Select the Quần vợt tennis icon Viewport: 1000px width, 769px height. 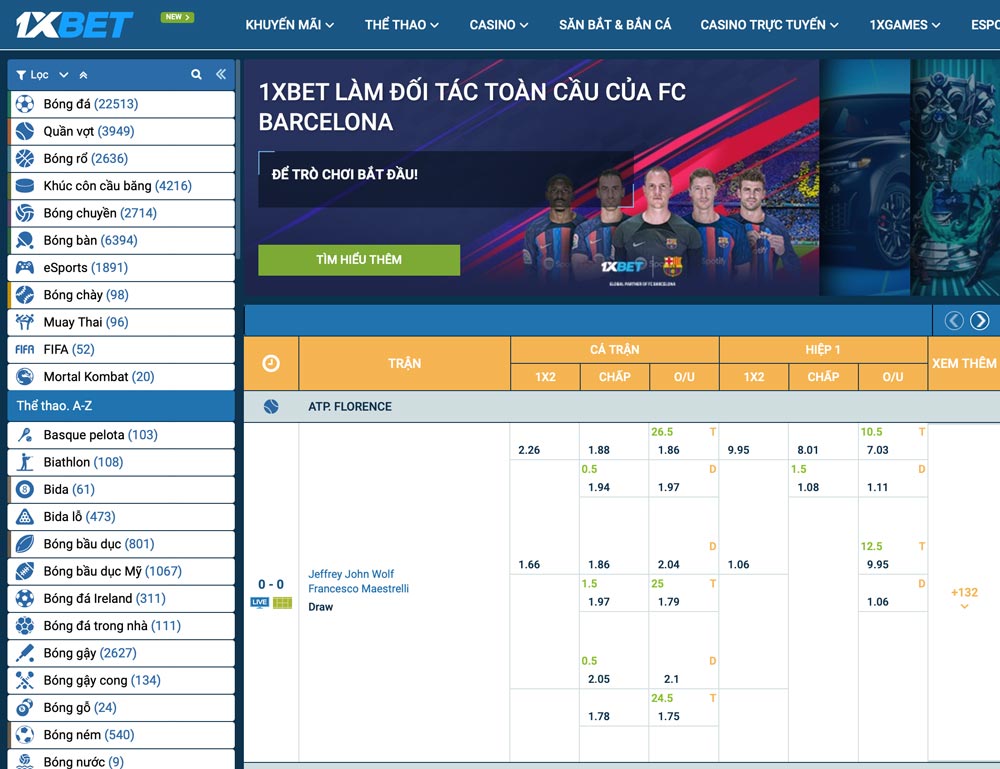pyautogui.click(x=25, y=131)
